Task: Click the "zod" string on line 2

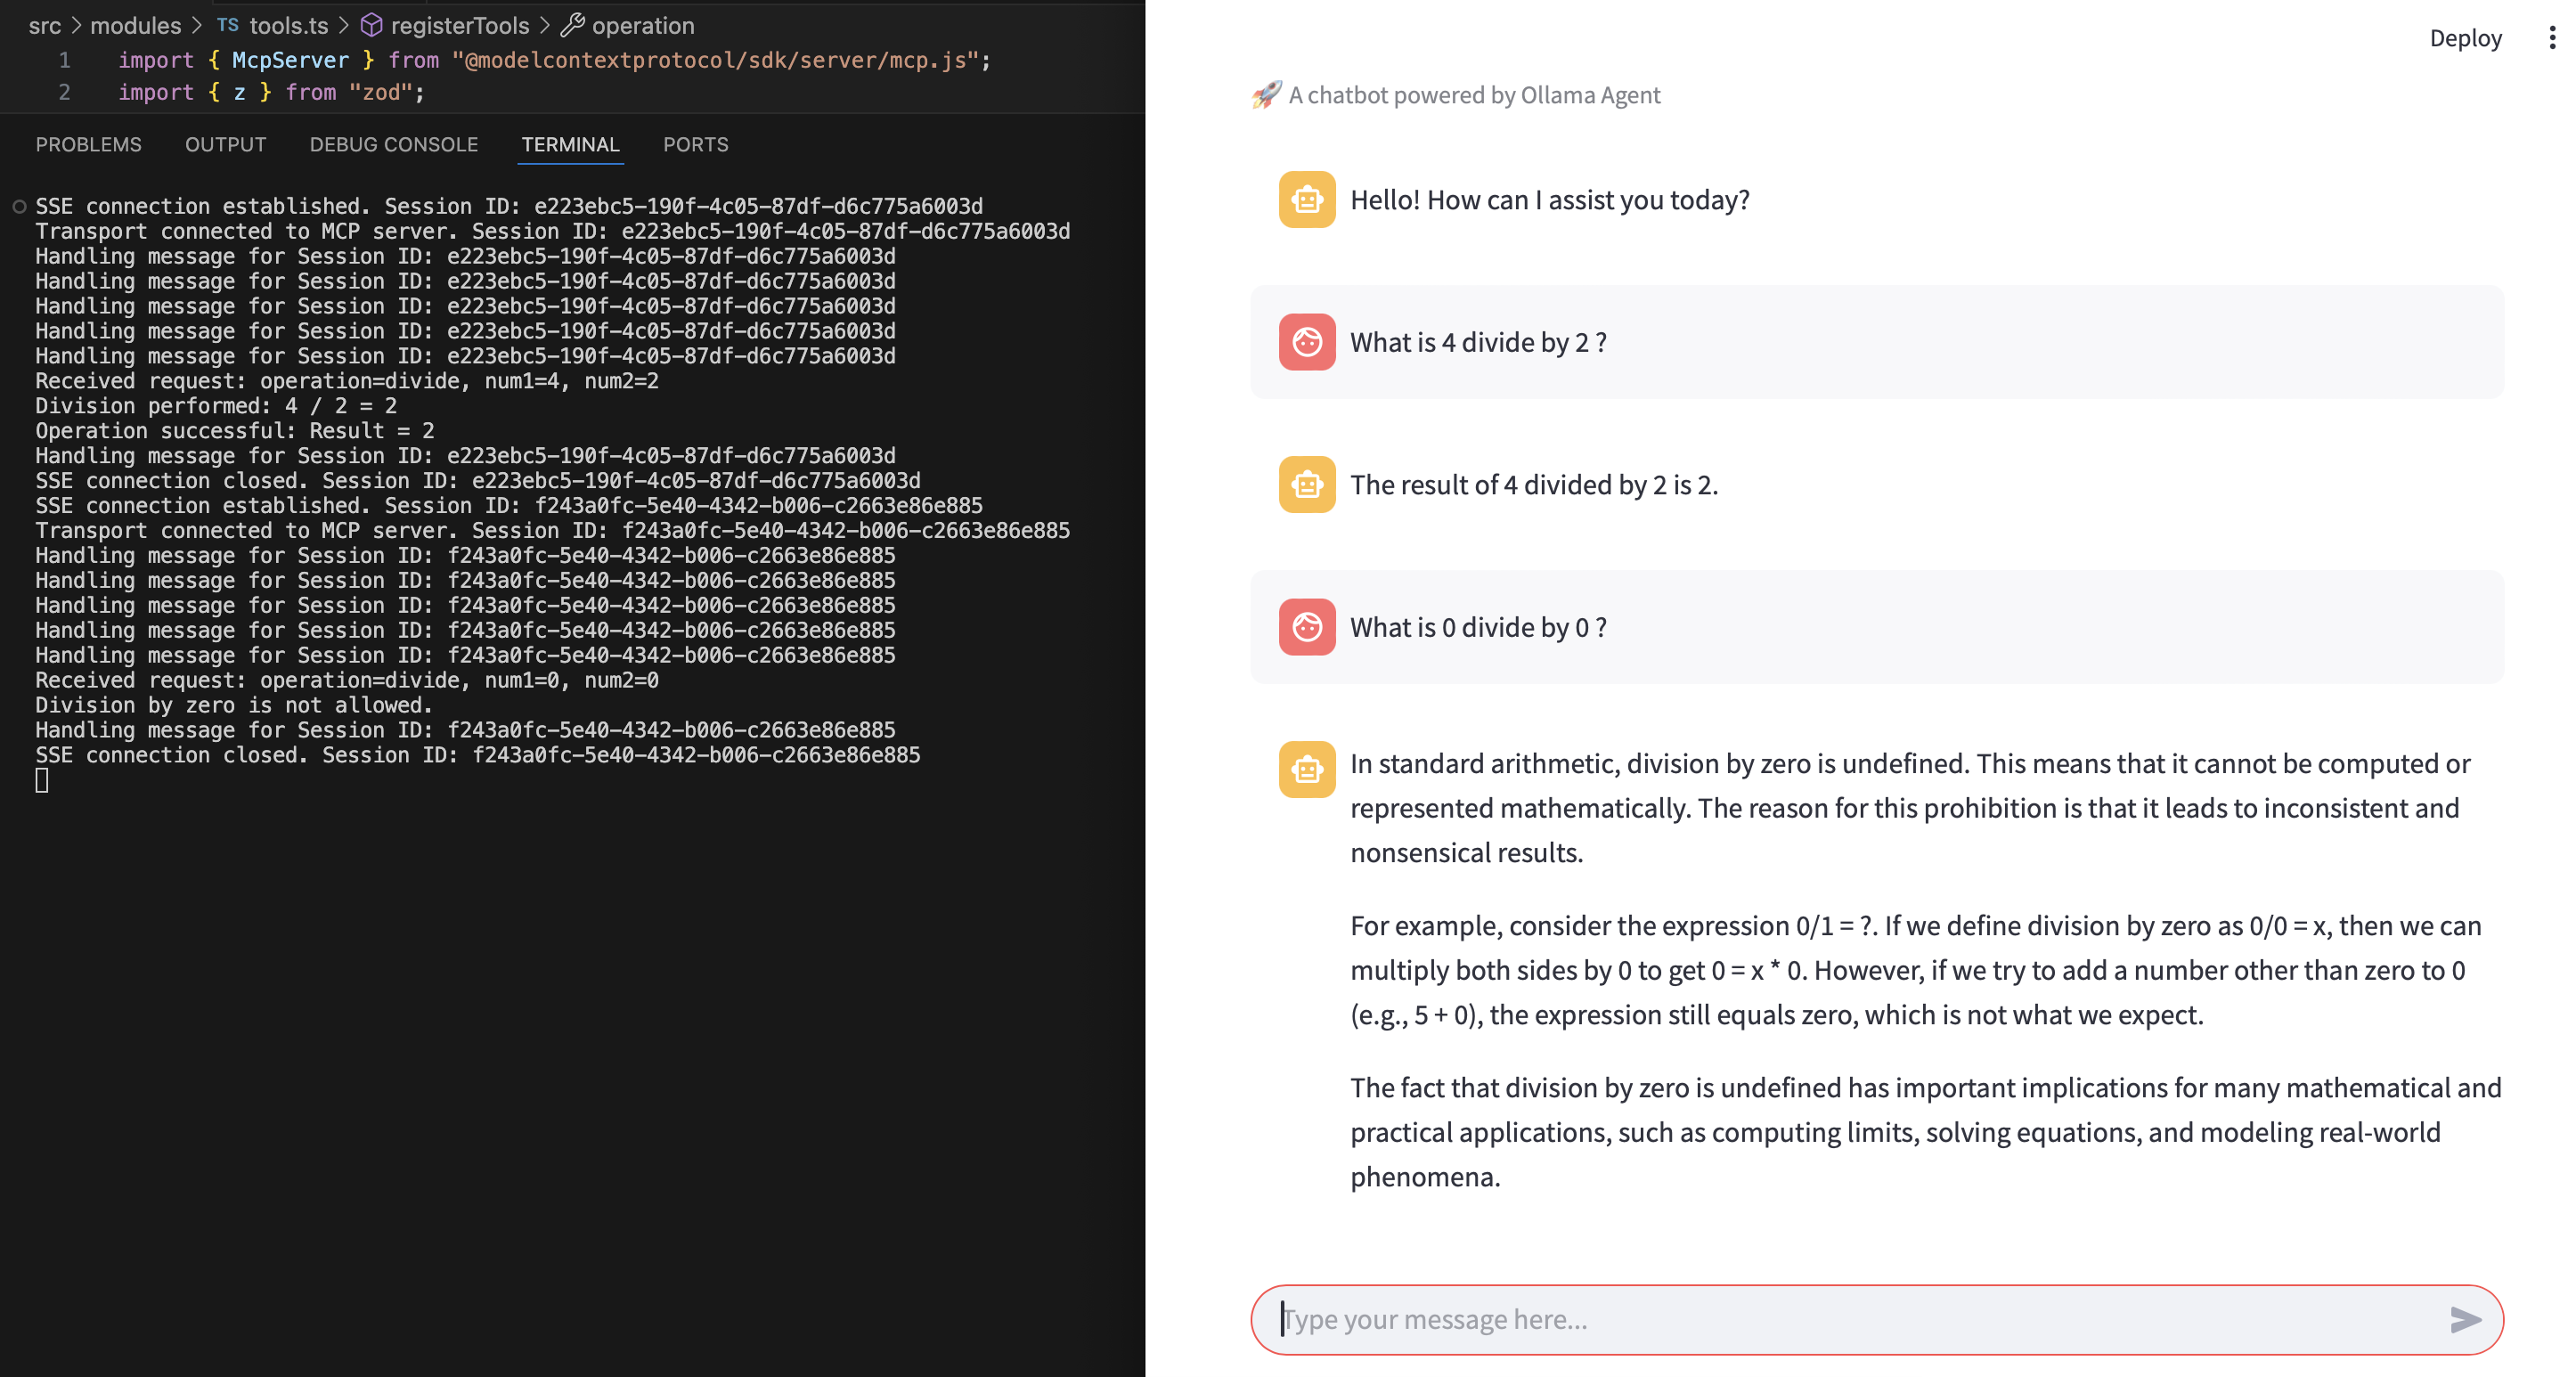Action: pyautogui.click(x=380, y=93)
